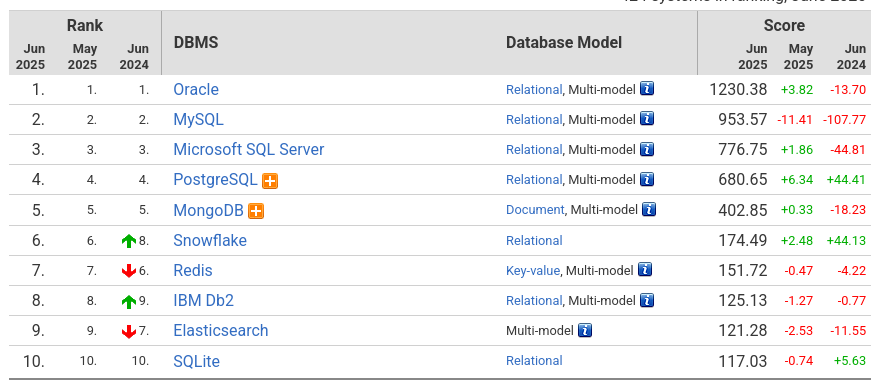Click the -2.53 change for Elasticsearch
876x384 pixels.
pyautogui.click(x=798, y=331)
